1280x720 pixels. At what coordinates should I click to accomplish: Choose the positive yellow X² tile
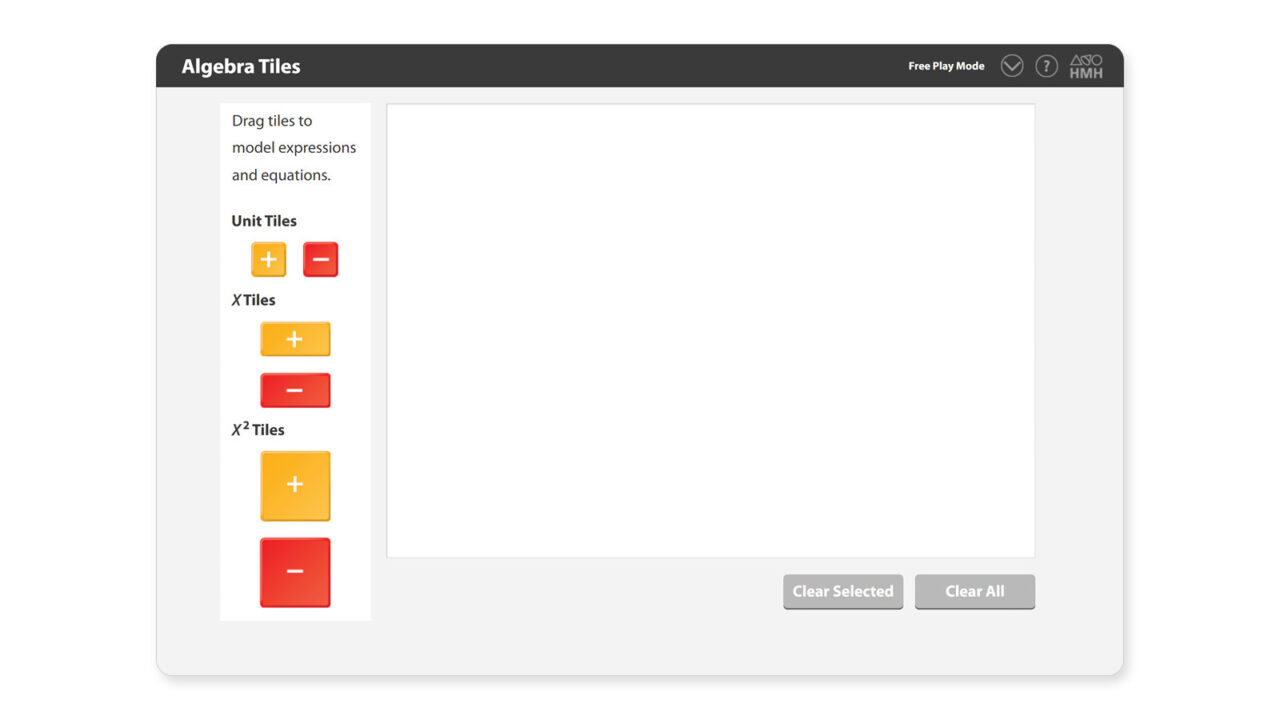pos(295,486)
